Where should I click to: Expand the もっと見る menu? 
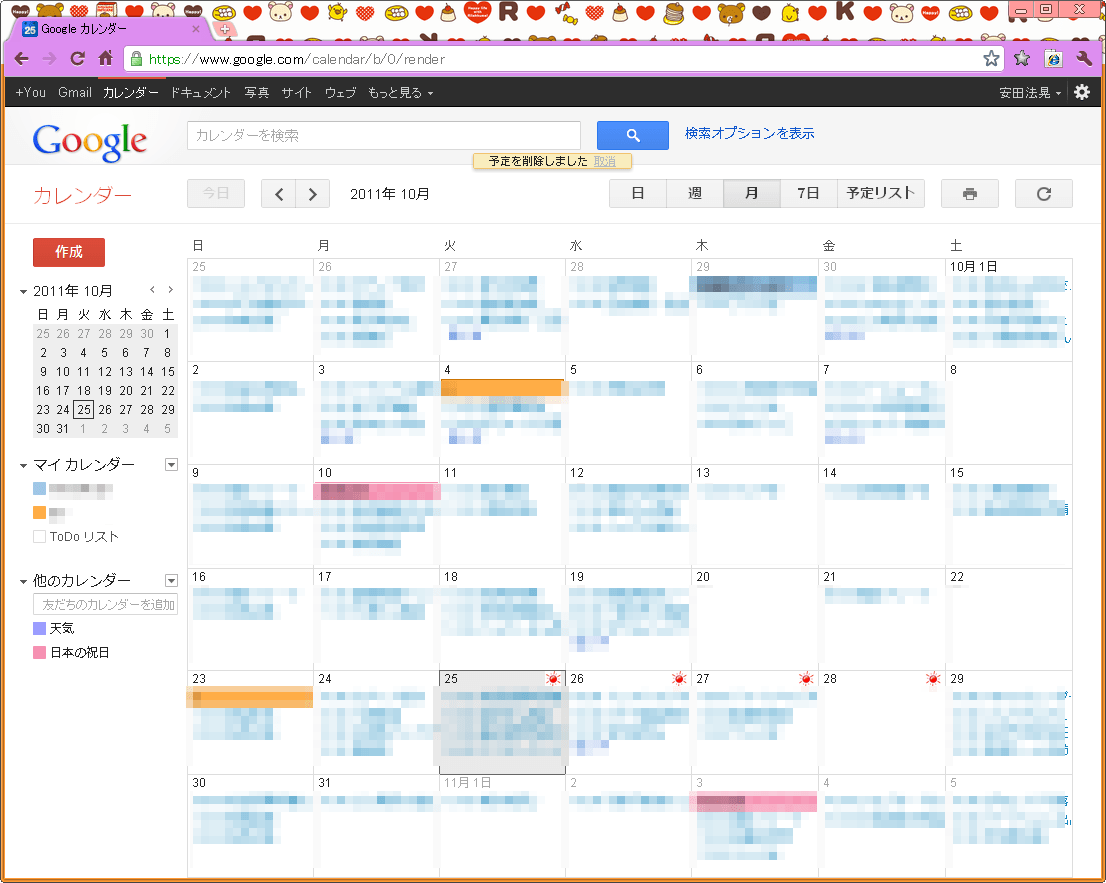click(400, 93)
